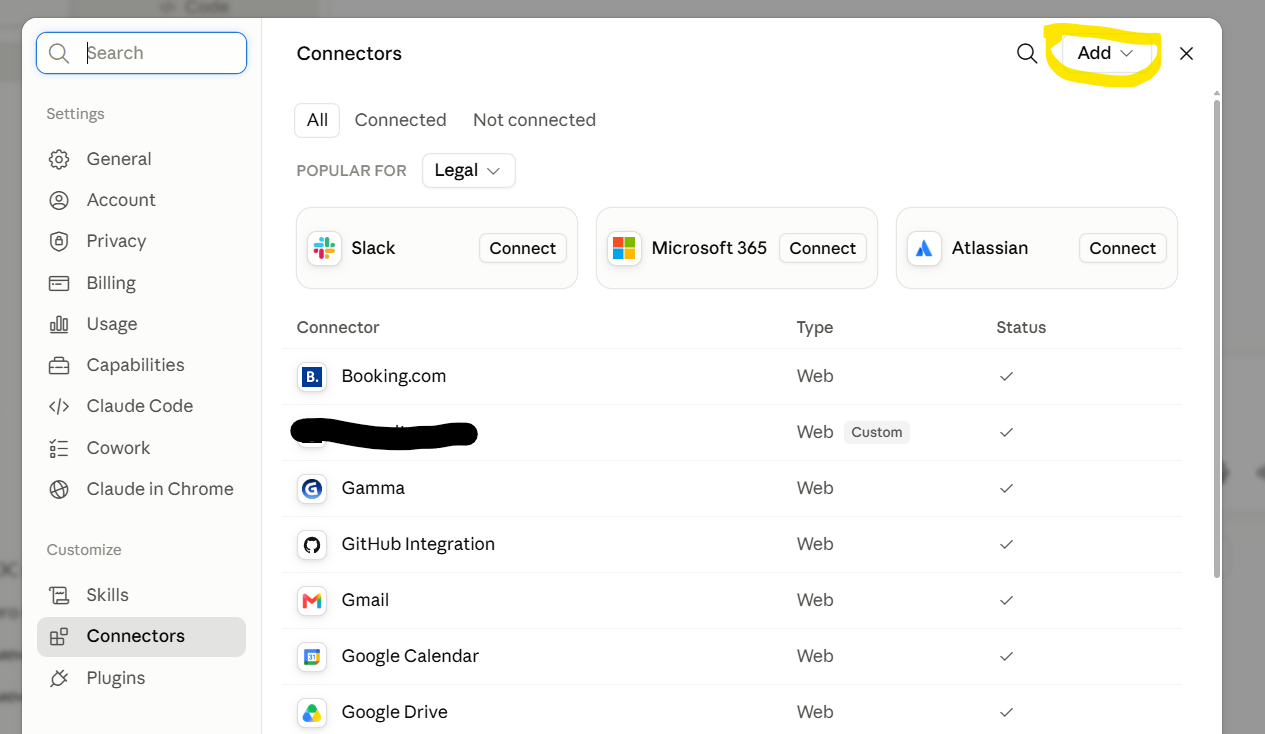The height and width of the screenshot is (734, 1265).
Task: Click the Gmail envelope icon
Action: (312, 601)
